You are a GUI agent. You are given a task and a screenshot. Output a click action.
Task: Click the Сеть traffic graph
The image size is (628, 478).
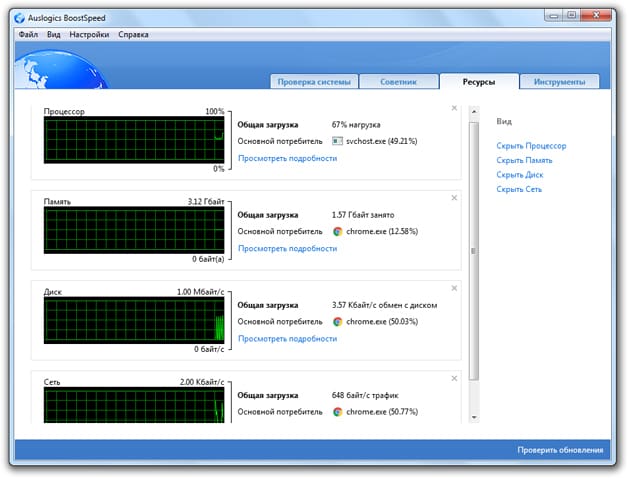[x=134, y=405]
